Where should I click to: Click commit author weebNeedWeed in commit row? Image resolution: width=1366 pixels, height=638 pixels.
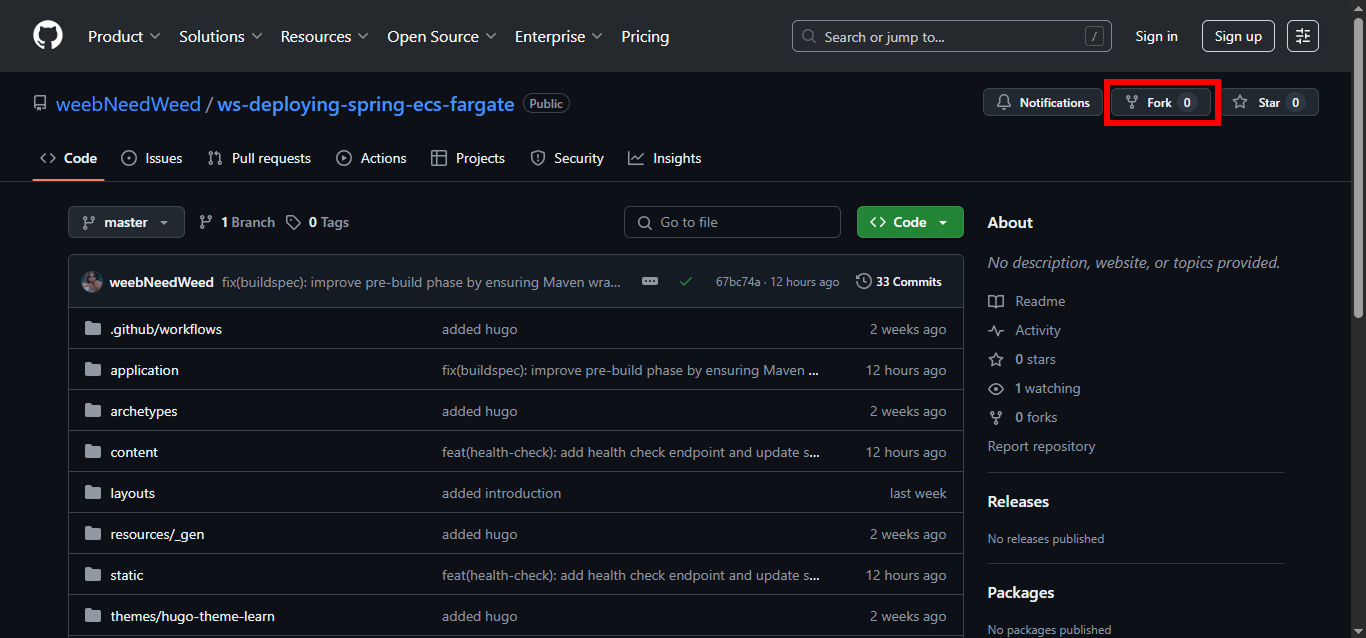(x=161, y=282)
